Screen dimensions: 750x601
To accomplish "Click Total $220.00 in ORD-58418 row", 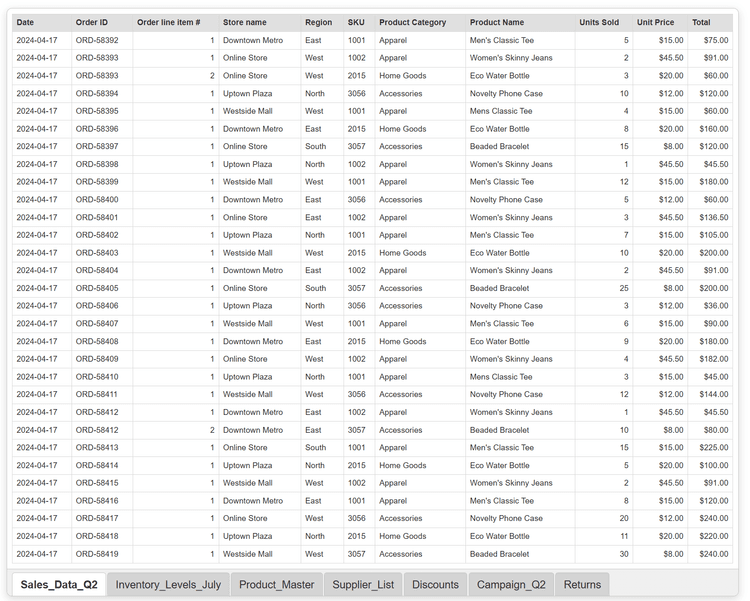I will click(710, 536).
